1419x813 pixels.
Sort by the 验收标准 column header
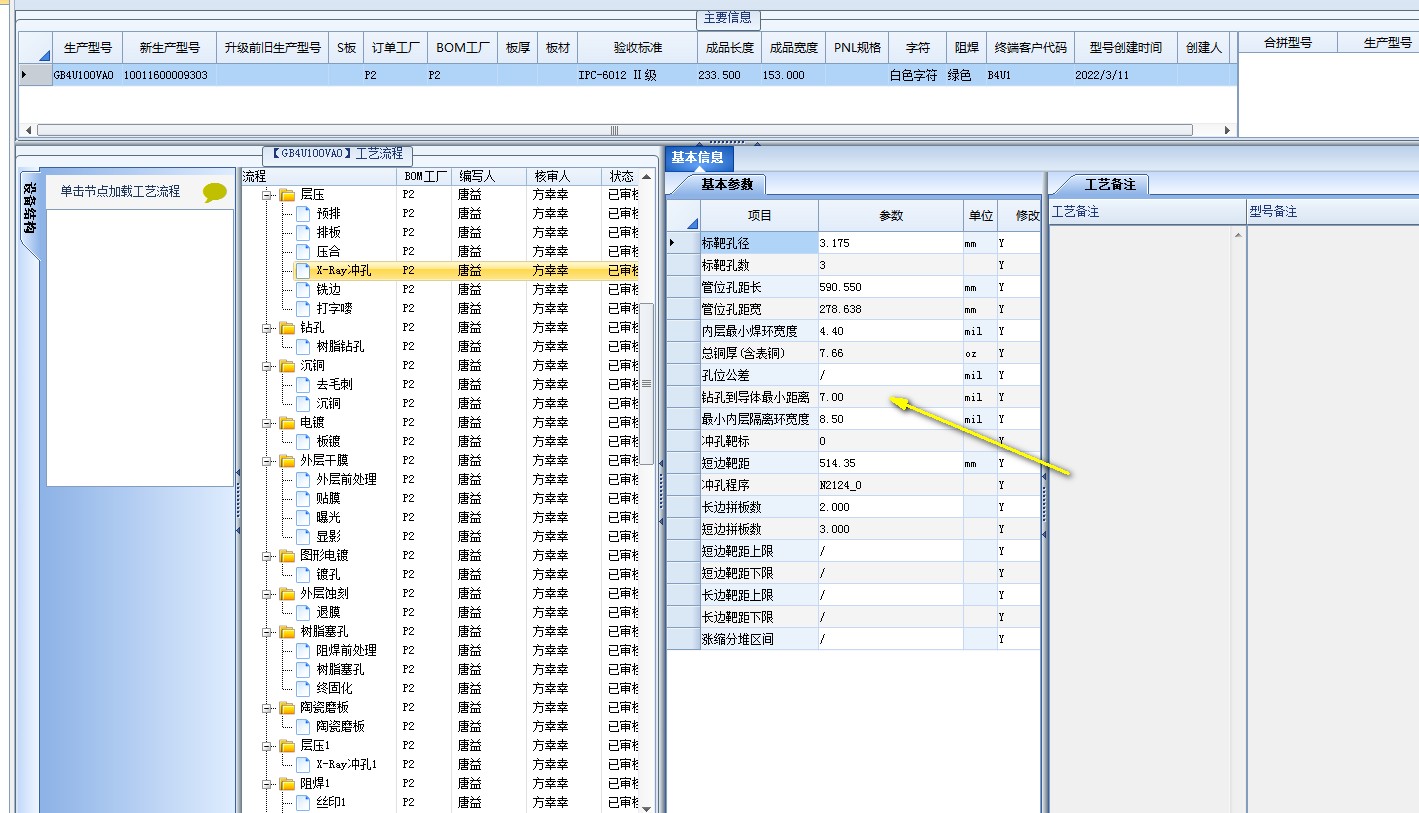pyautogui.click(x=637, y=48)
